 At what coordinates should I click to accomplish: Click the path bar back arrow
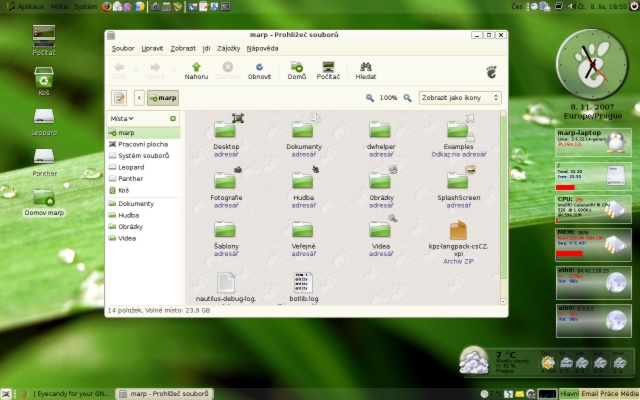139,98
